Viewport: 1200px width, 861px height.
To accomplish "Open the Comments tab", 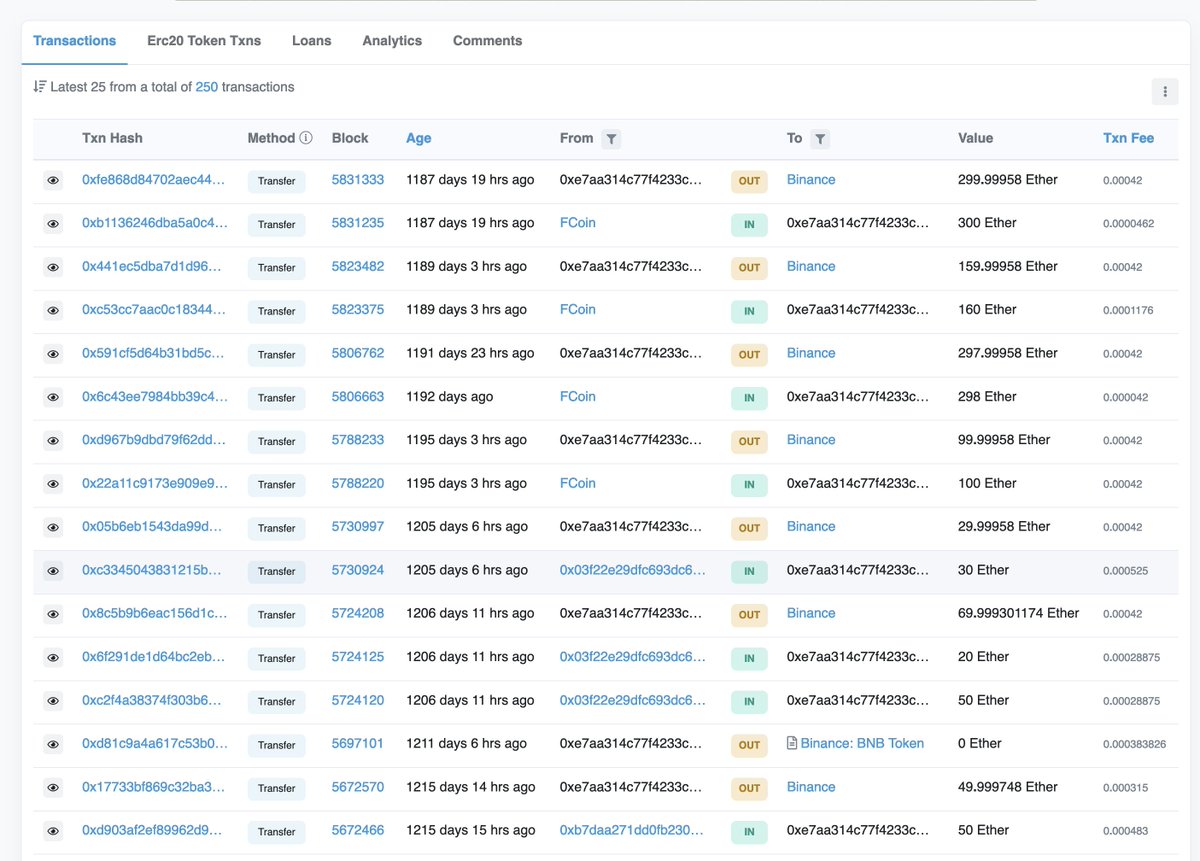I will coord(487,41).
